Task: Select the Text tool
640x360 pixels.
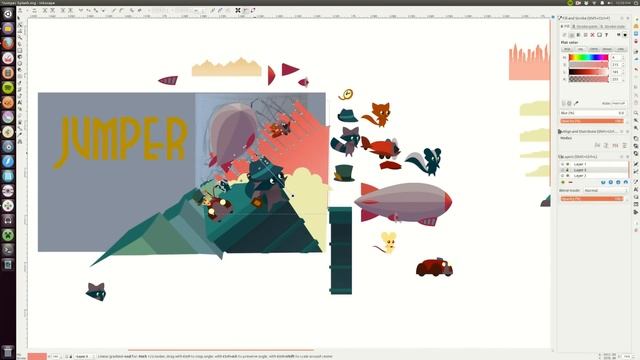Action: (x=20, y=102)
